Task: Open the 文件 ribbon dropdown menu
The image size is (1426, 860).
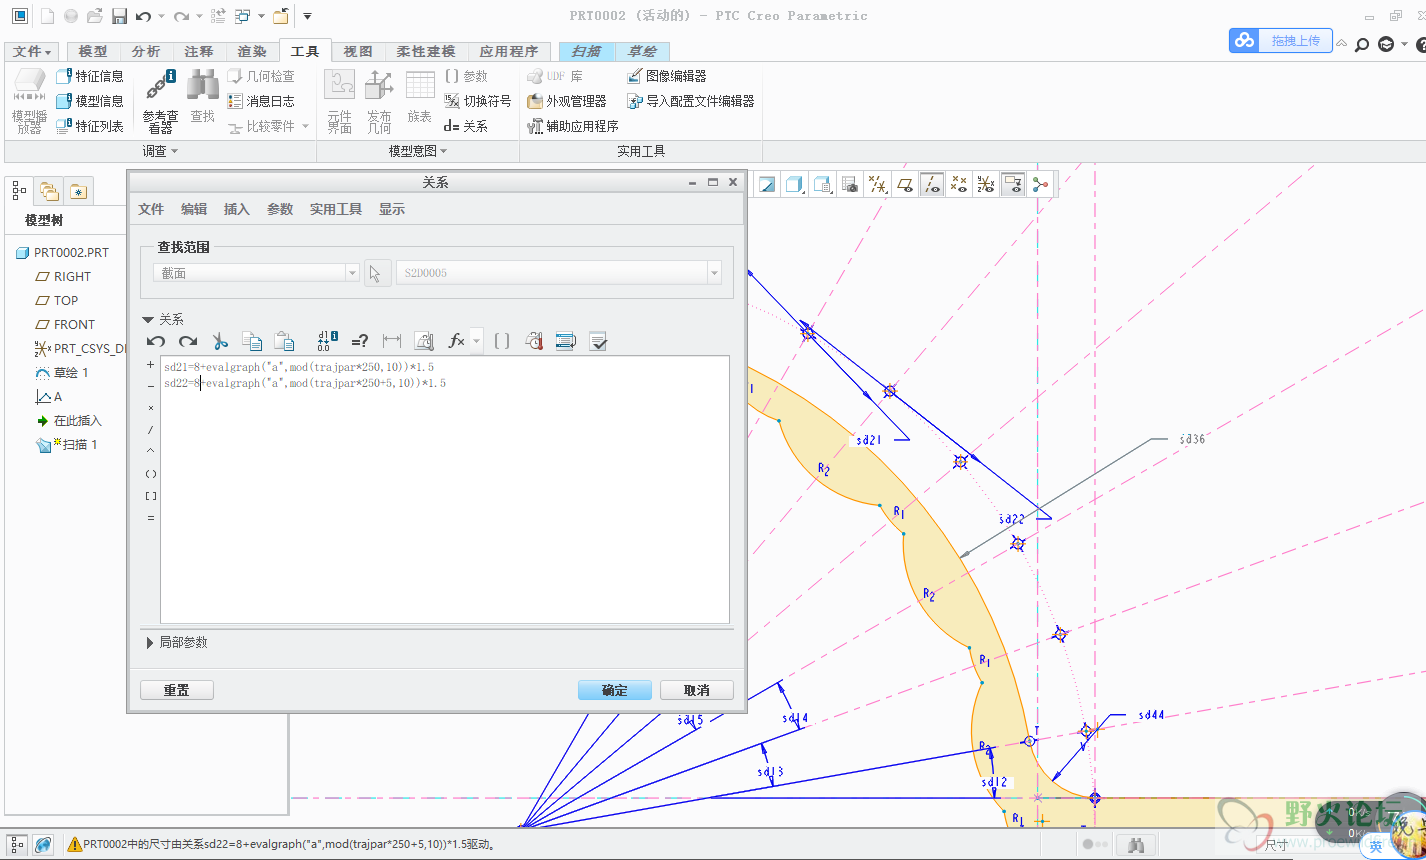Action: pos(33,51)
